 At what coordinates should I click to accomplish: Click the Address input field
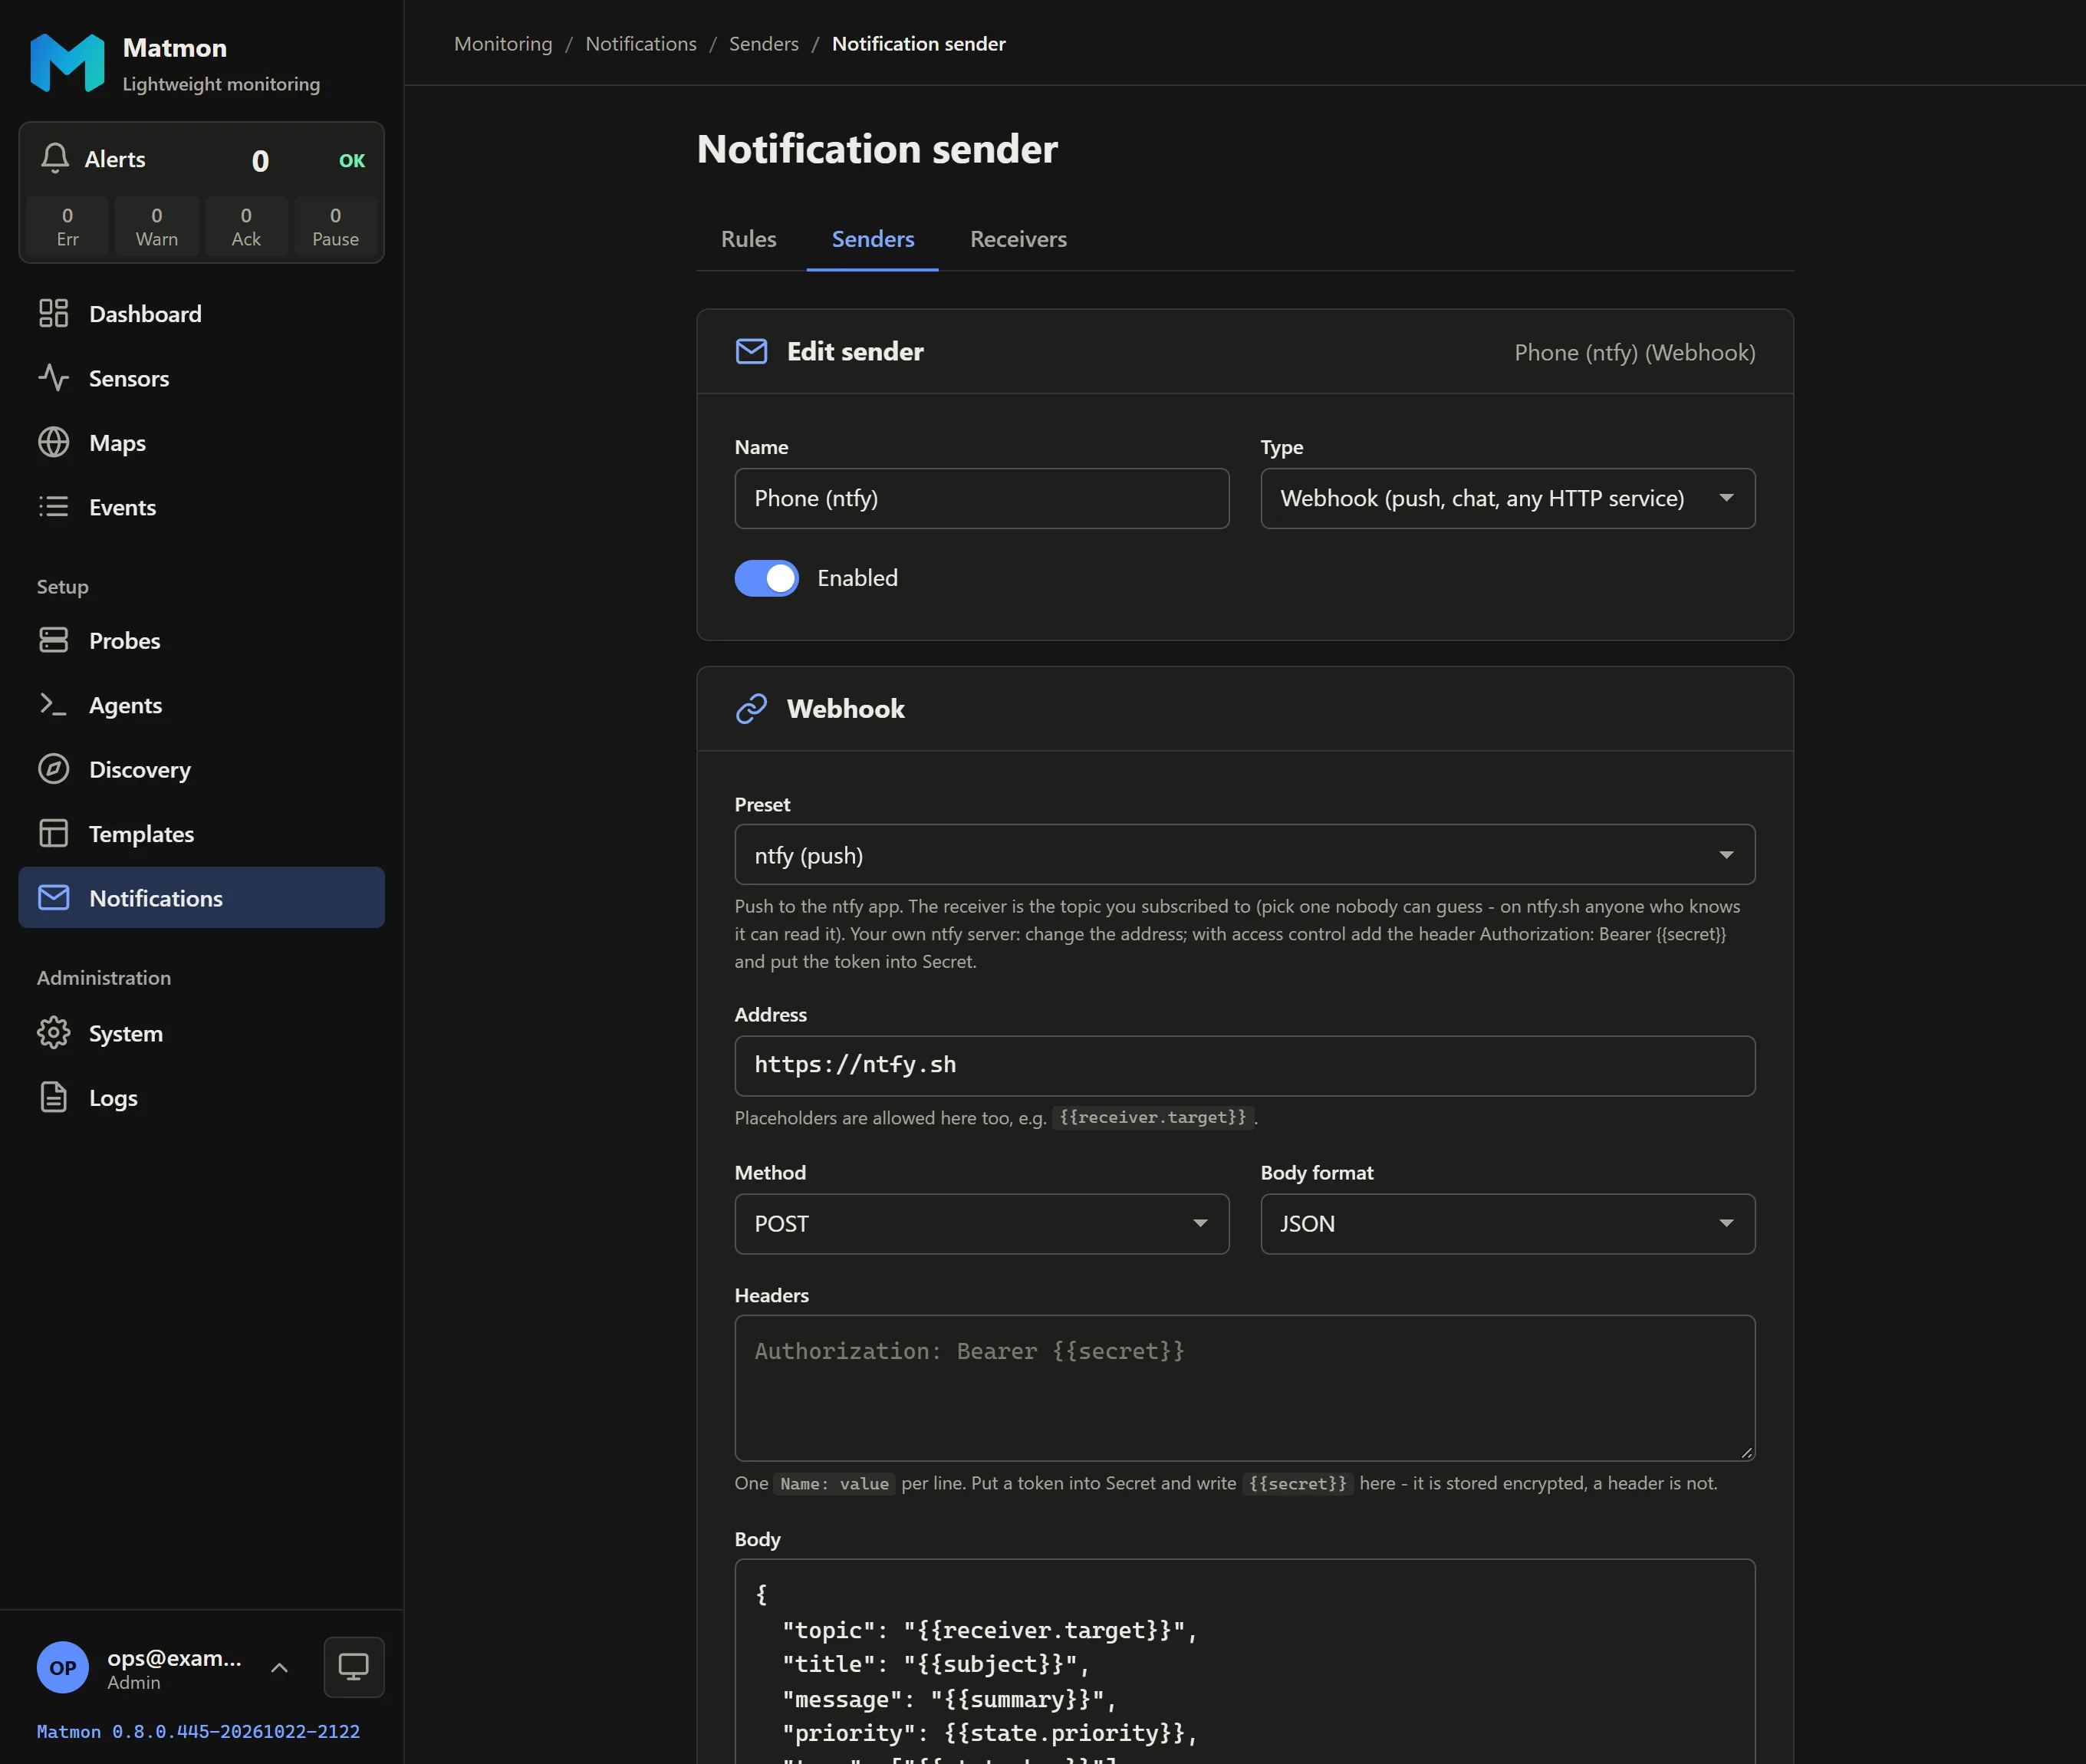[1245, 1066]
